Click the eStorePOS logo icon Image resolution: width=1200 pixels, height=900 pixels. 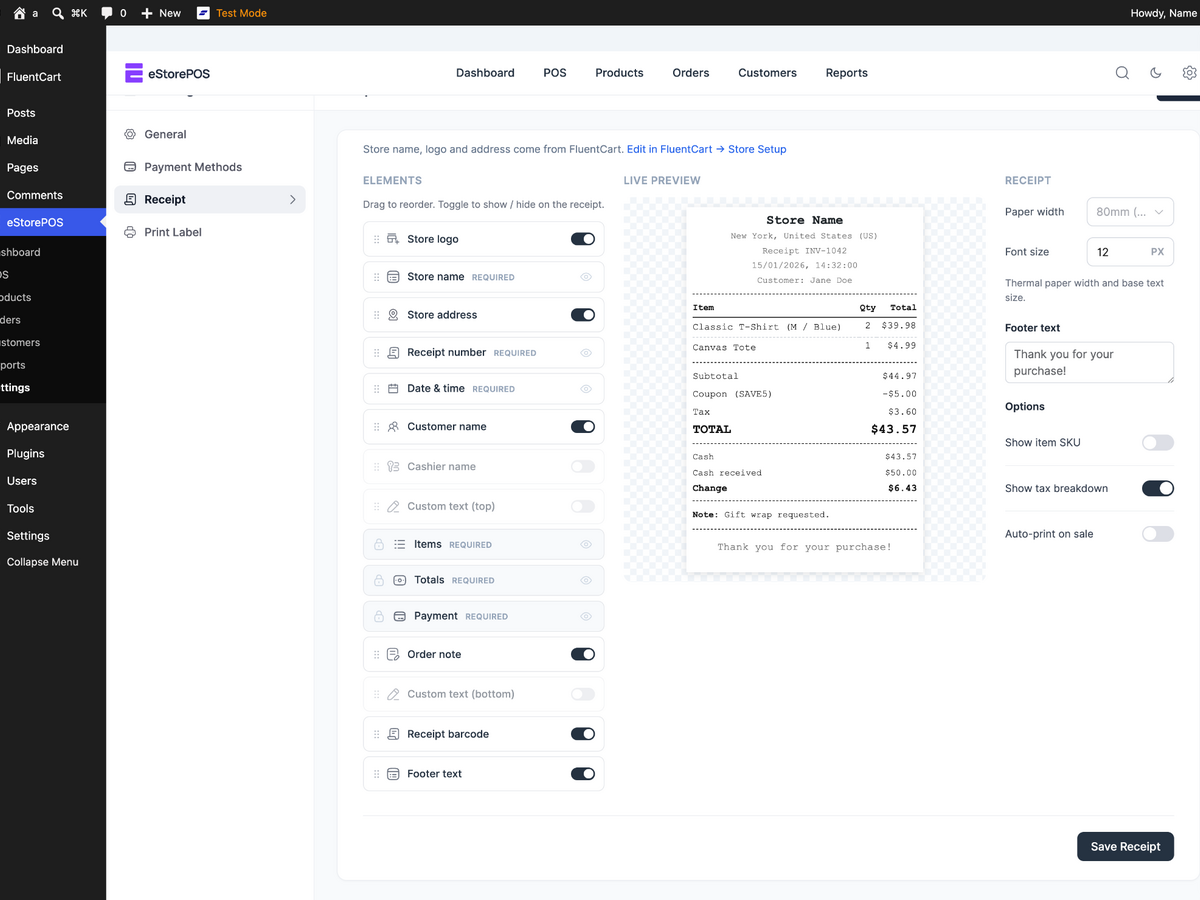click(x=134, y=73)
